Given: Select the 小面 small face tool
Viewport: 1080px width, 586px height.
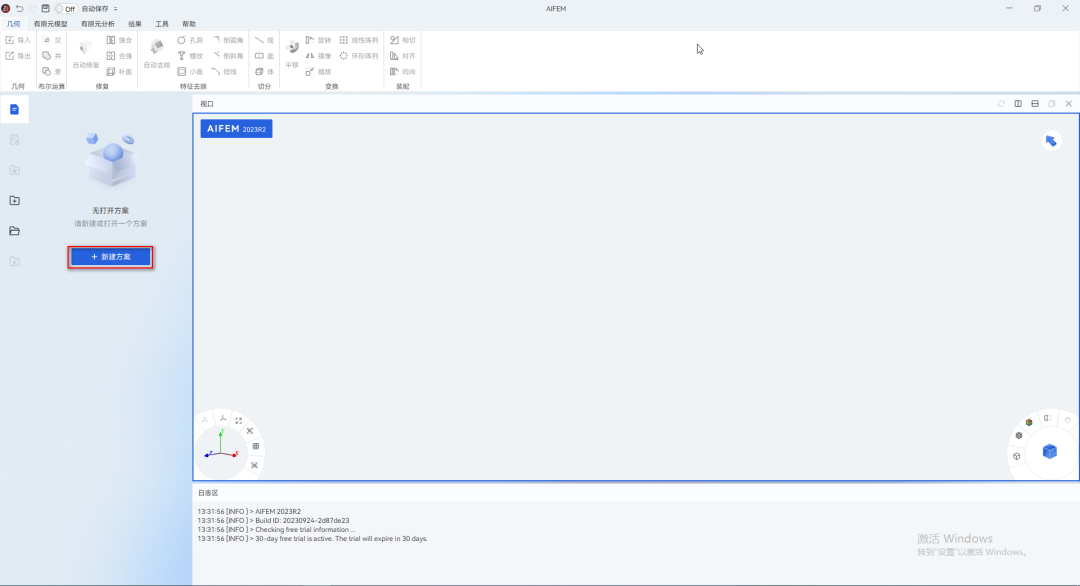Looking at the screenshot, I should (x=190, y=72).
